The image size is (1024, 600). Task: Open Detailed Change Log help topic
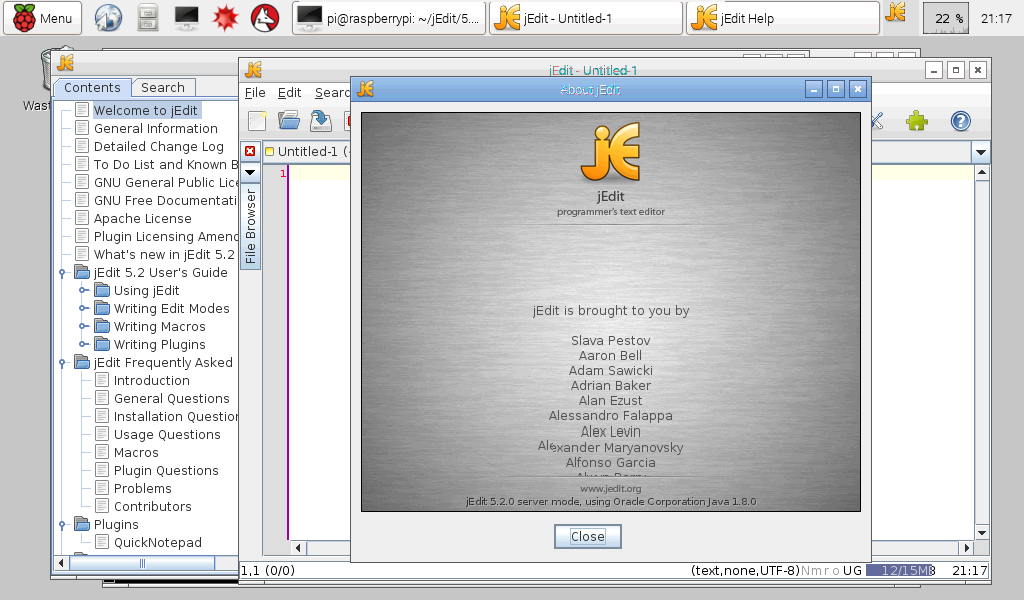[159, 146]
